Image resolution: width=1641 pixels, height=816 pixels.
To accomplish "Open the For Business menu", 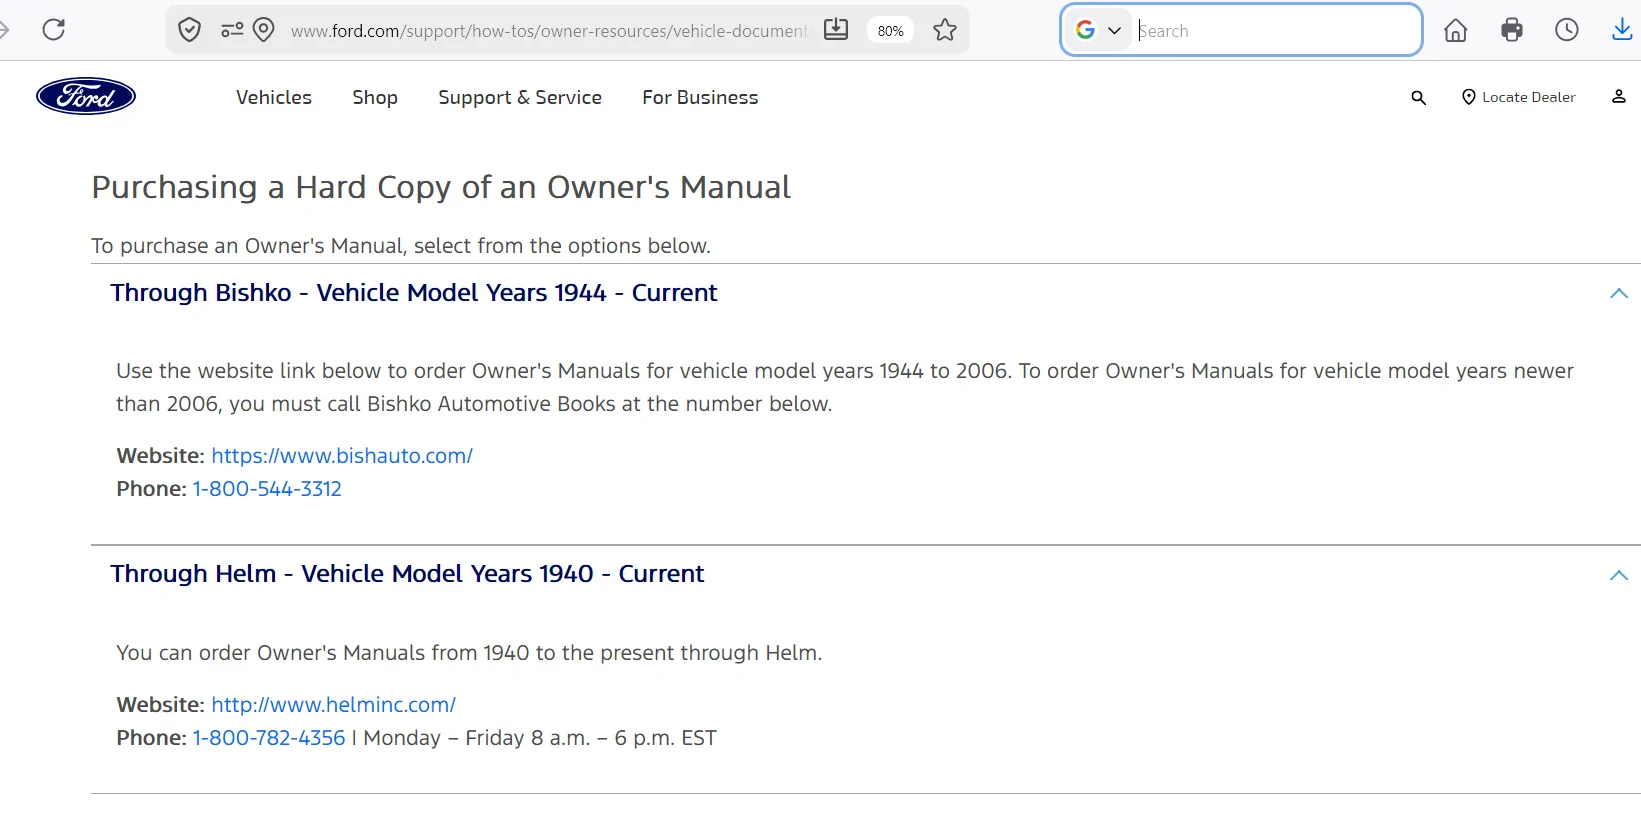I will (700, 97).
